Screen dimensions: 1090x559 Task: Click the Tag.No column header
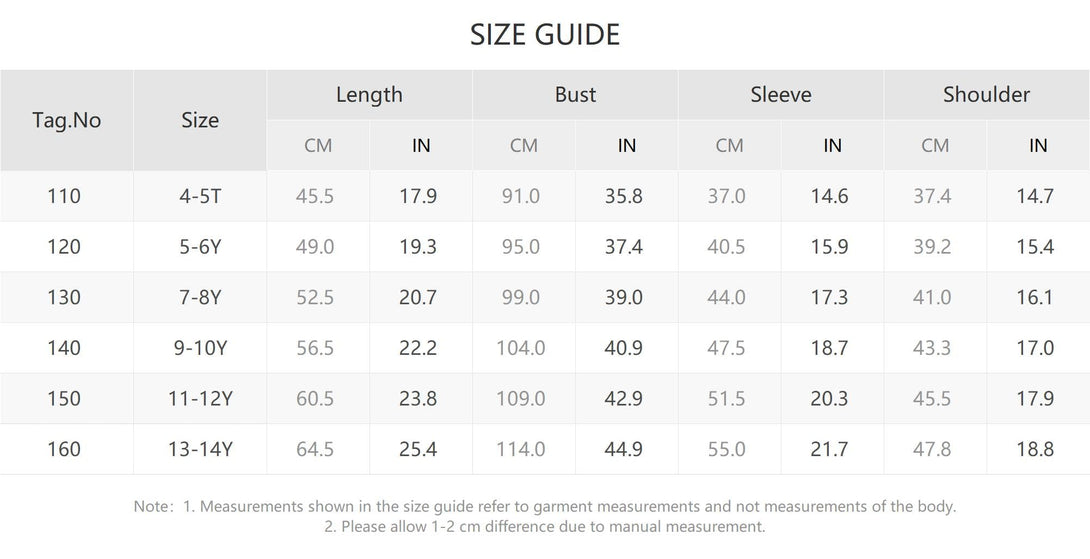(67, 120)
